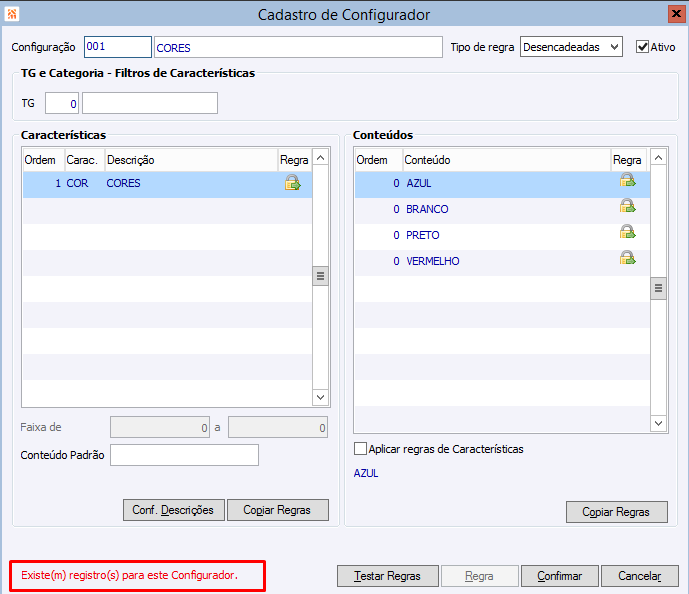
Task: Click the TG description field
Action: point(150,103)
